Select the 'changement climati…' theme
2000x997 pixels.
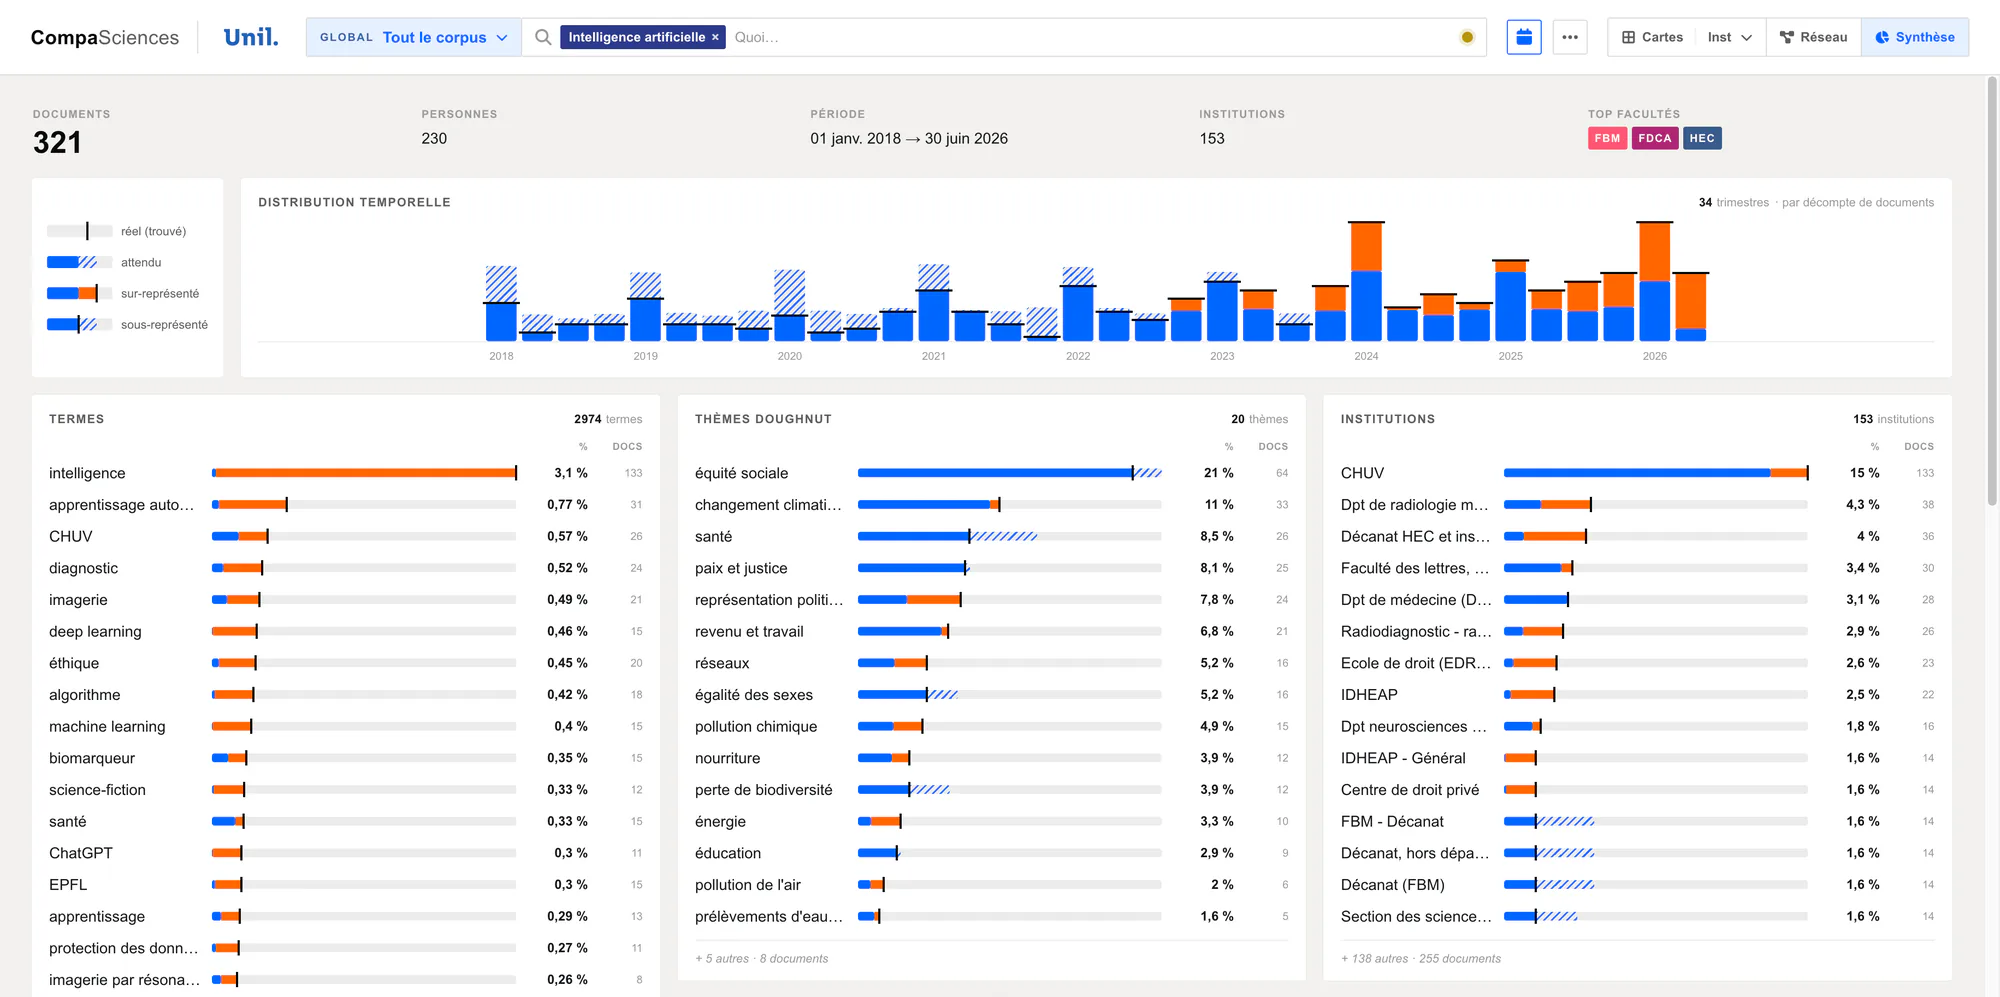point(991,505)
